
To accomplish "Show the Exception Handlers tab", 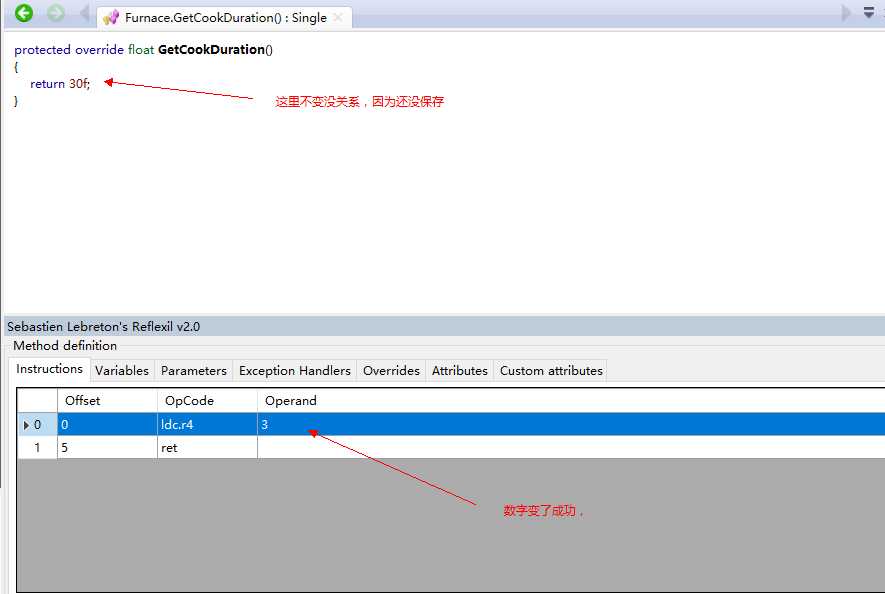I will (x=295, y=370).
